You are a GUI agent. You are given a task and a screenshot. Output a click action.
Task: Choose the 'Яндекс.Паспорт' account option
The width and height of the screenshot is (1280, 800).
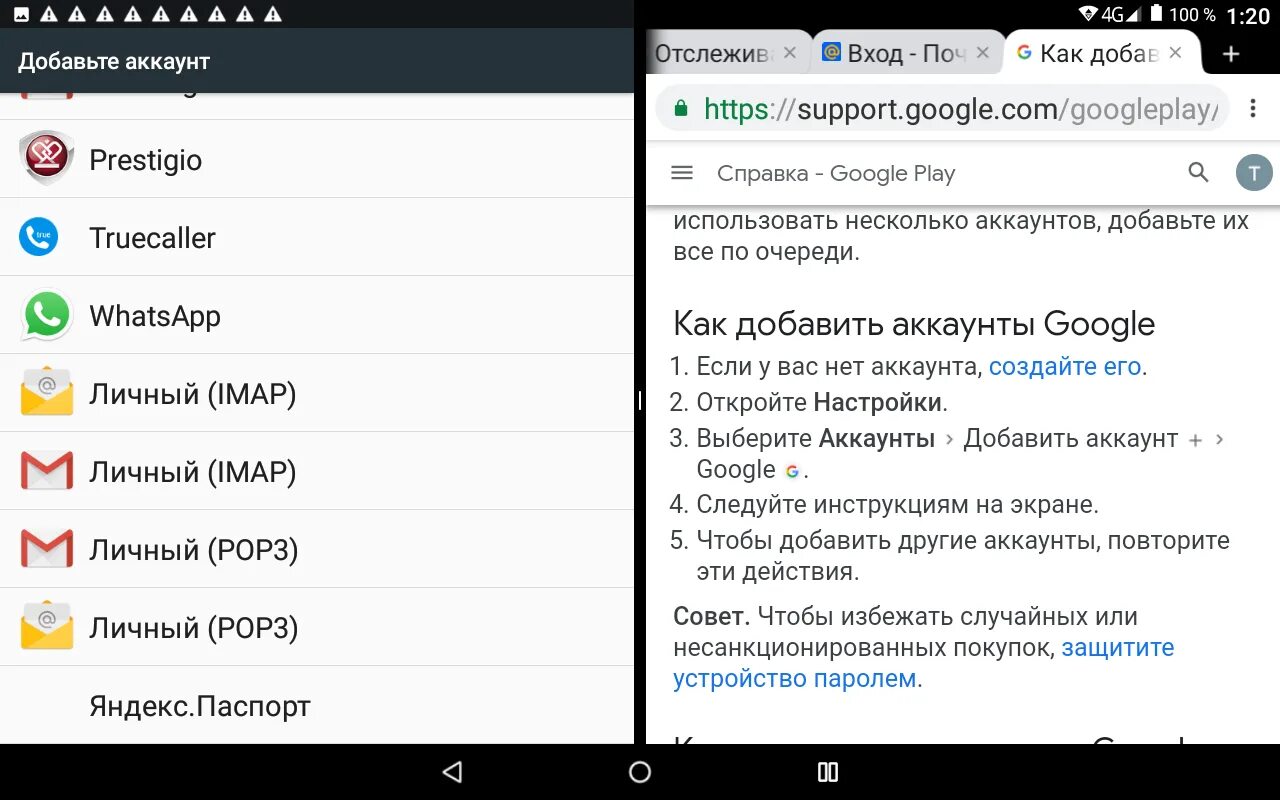pos(317,705)
